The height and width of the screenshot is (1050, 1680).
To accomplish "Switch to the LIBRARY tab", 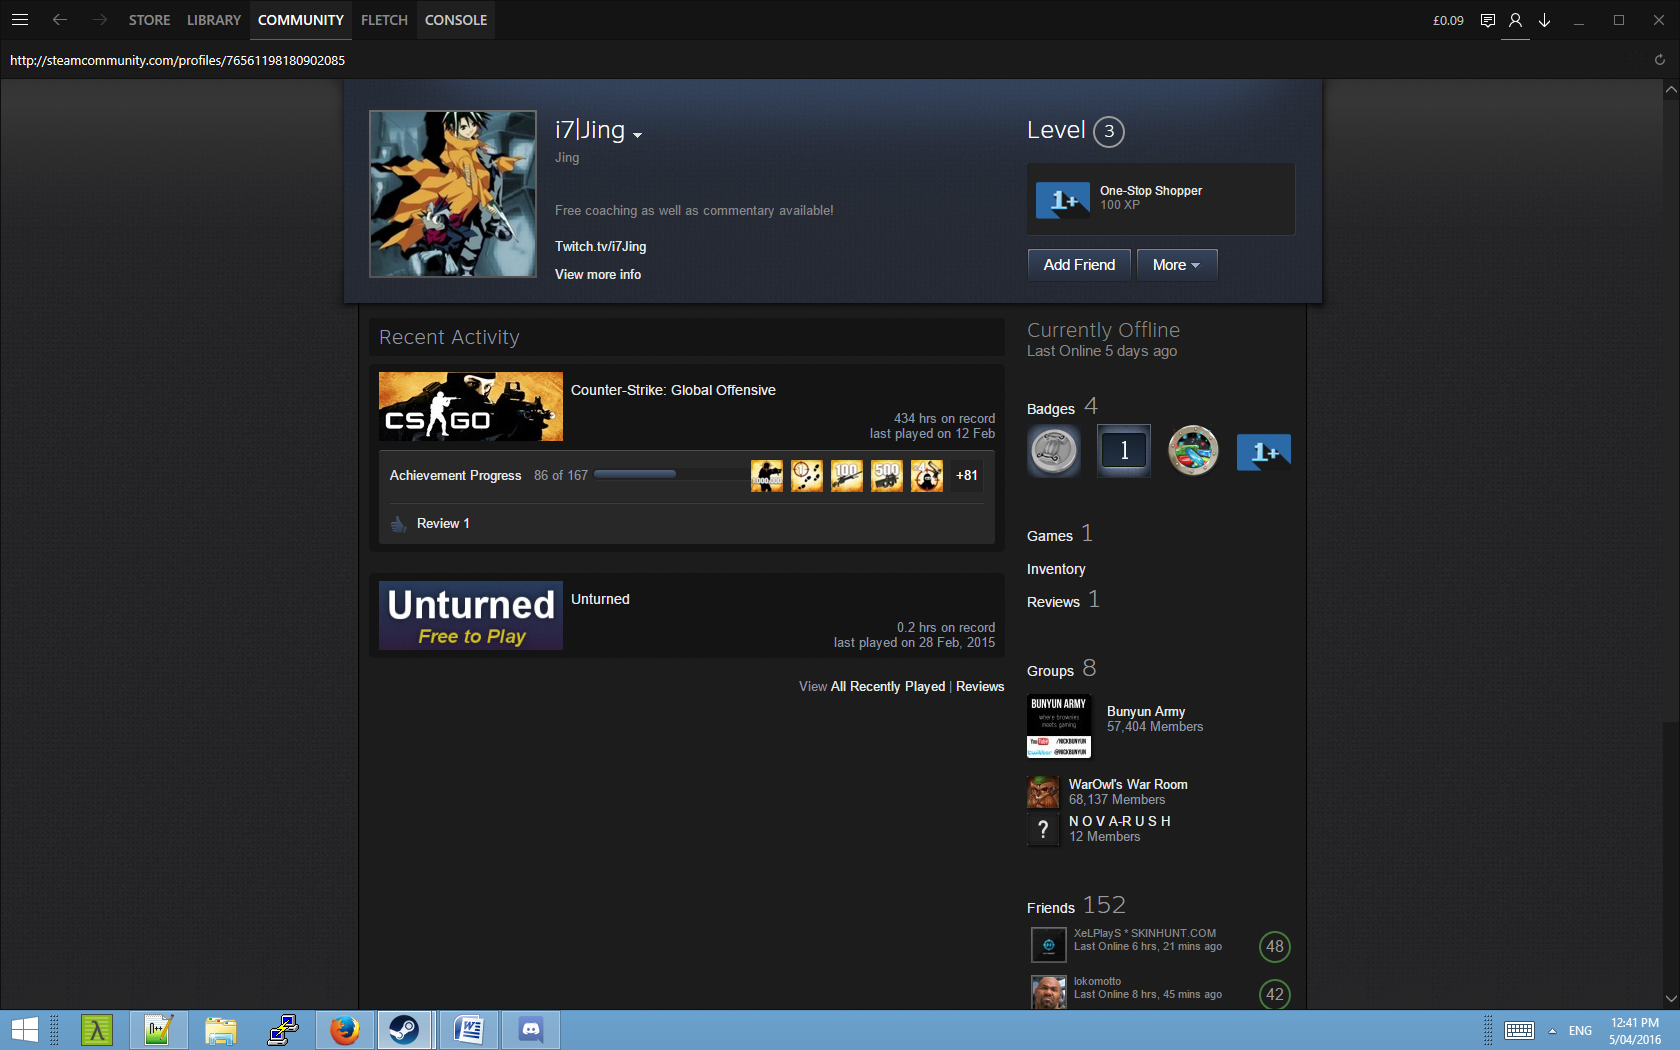I will tap(214, 20).
